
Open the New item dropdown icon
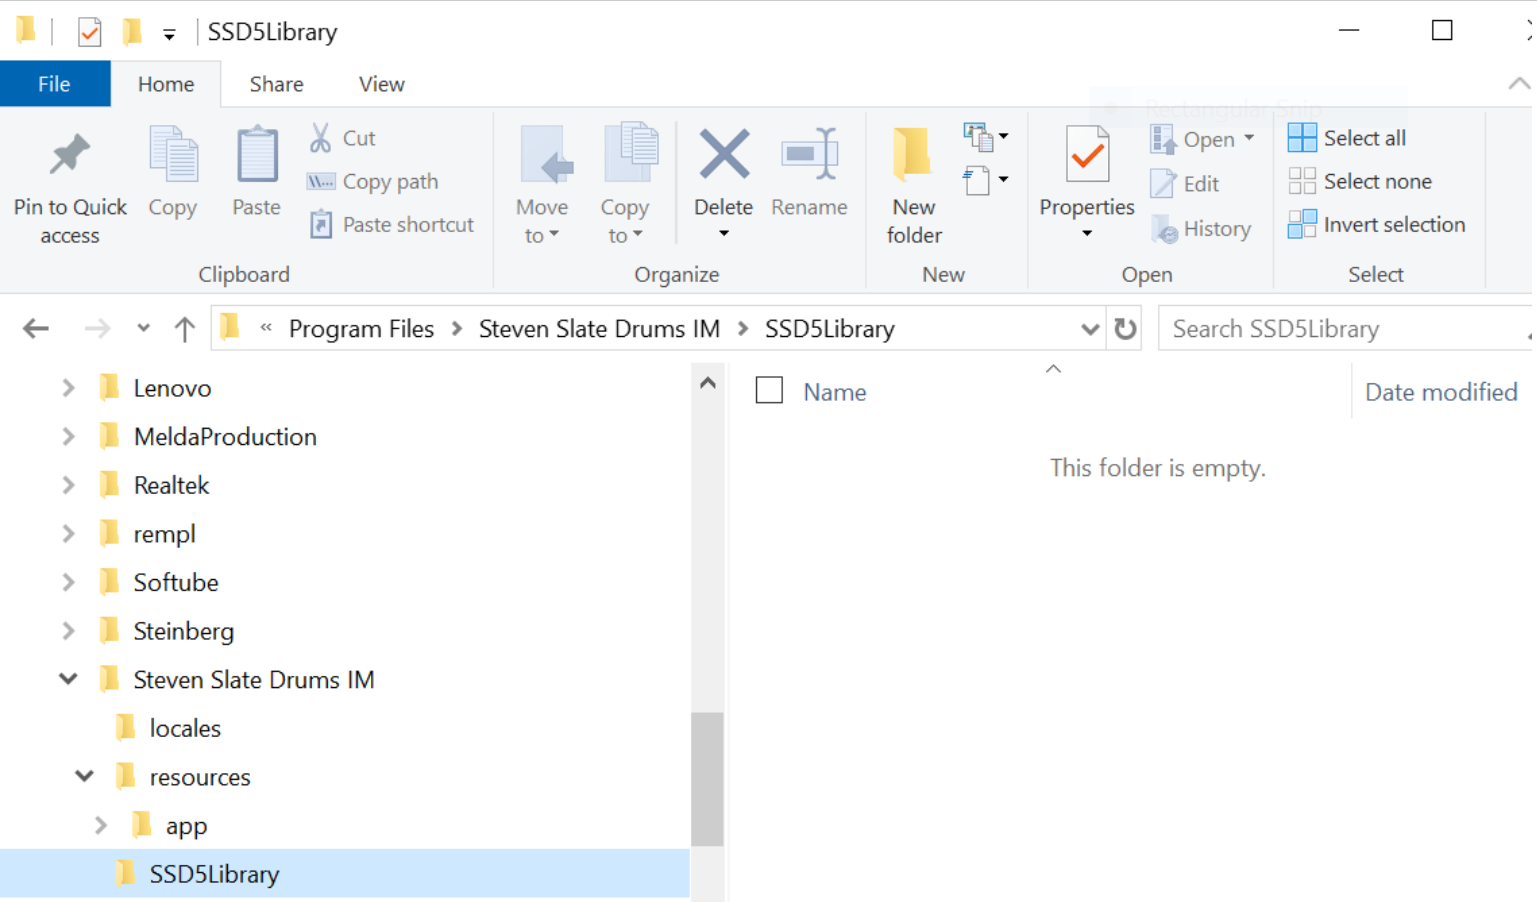point(986,137)
